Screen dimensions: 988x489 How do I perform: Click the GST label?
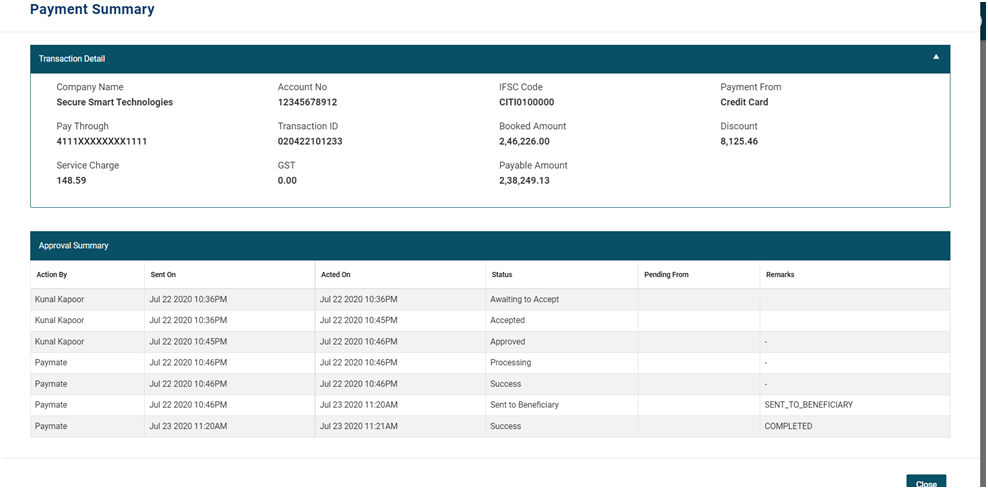click(286, 165)
